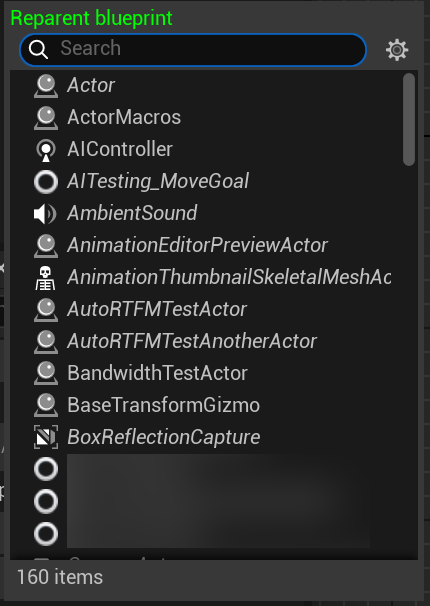The width and height of the screenshot is (430, 606).
Task: Click the Actor class icon
Action: 46,85
